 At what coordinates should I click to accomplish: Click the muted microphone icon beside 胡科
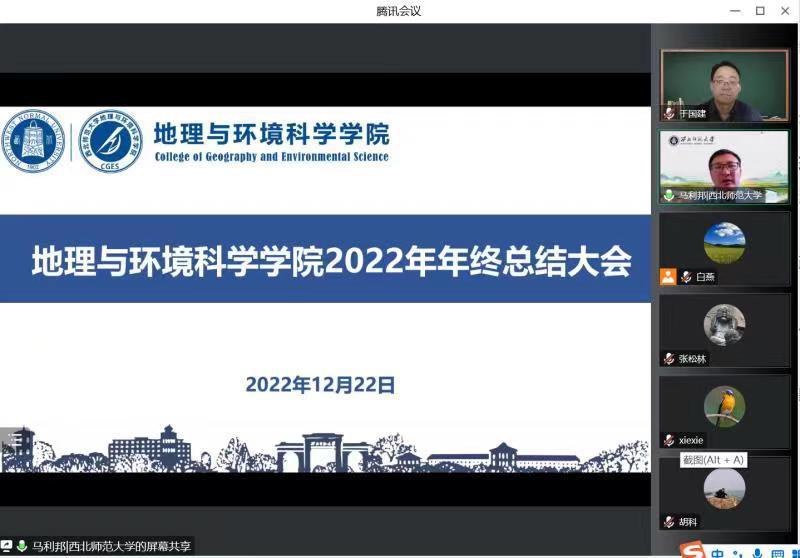[x=669, y=522]
